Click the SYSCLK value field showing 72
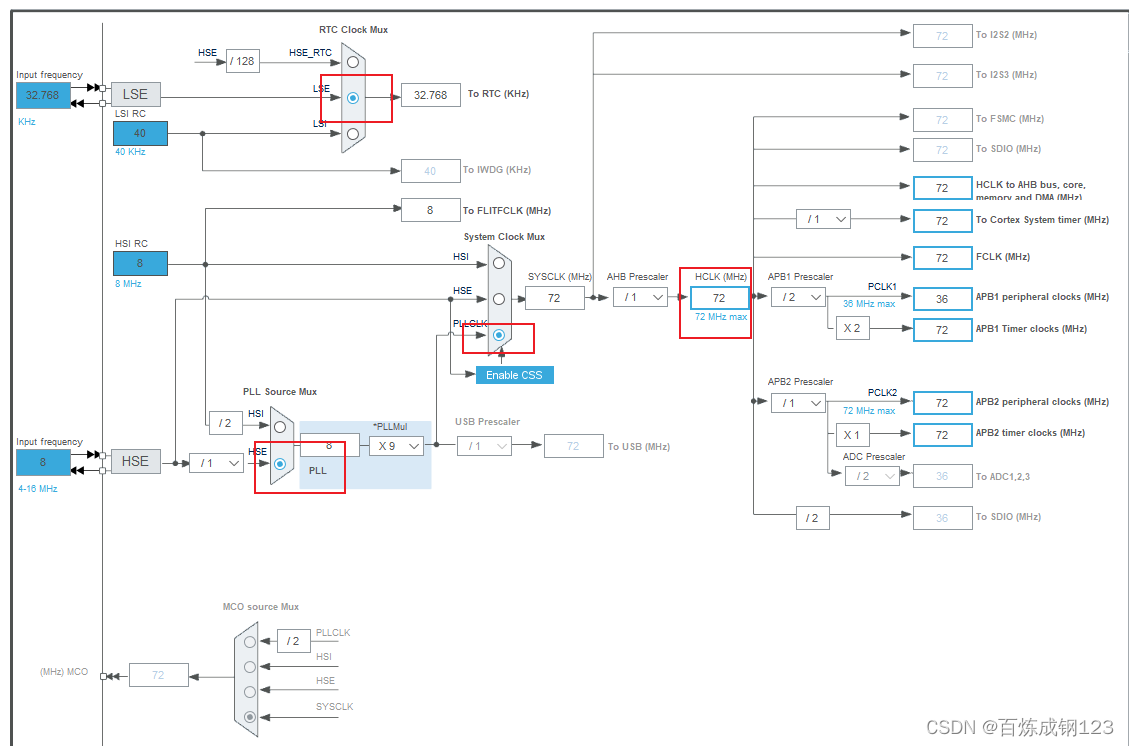 click(555, 297)
